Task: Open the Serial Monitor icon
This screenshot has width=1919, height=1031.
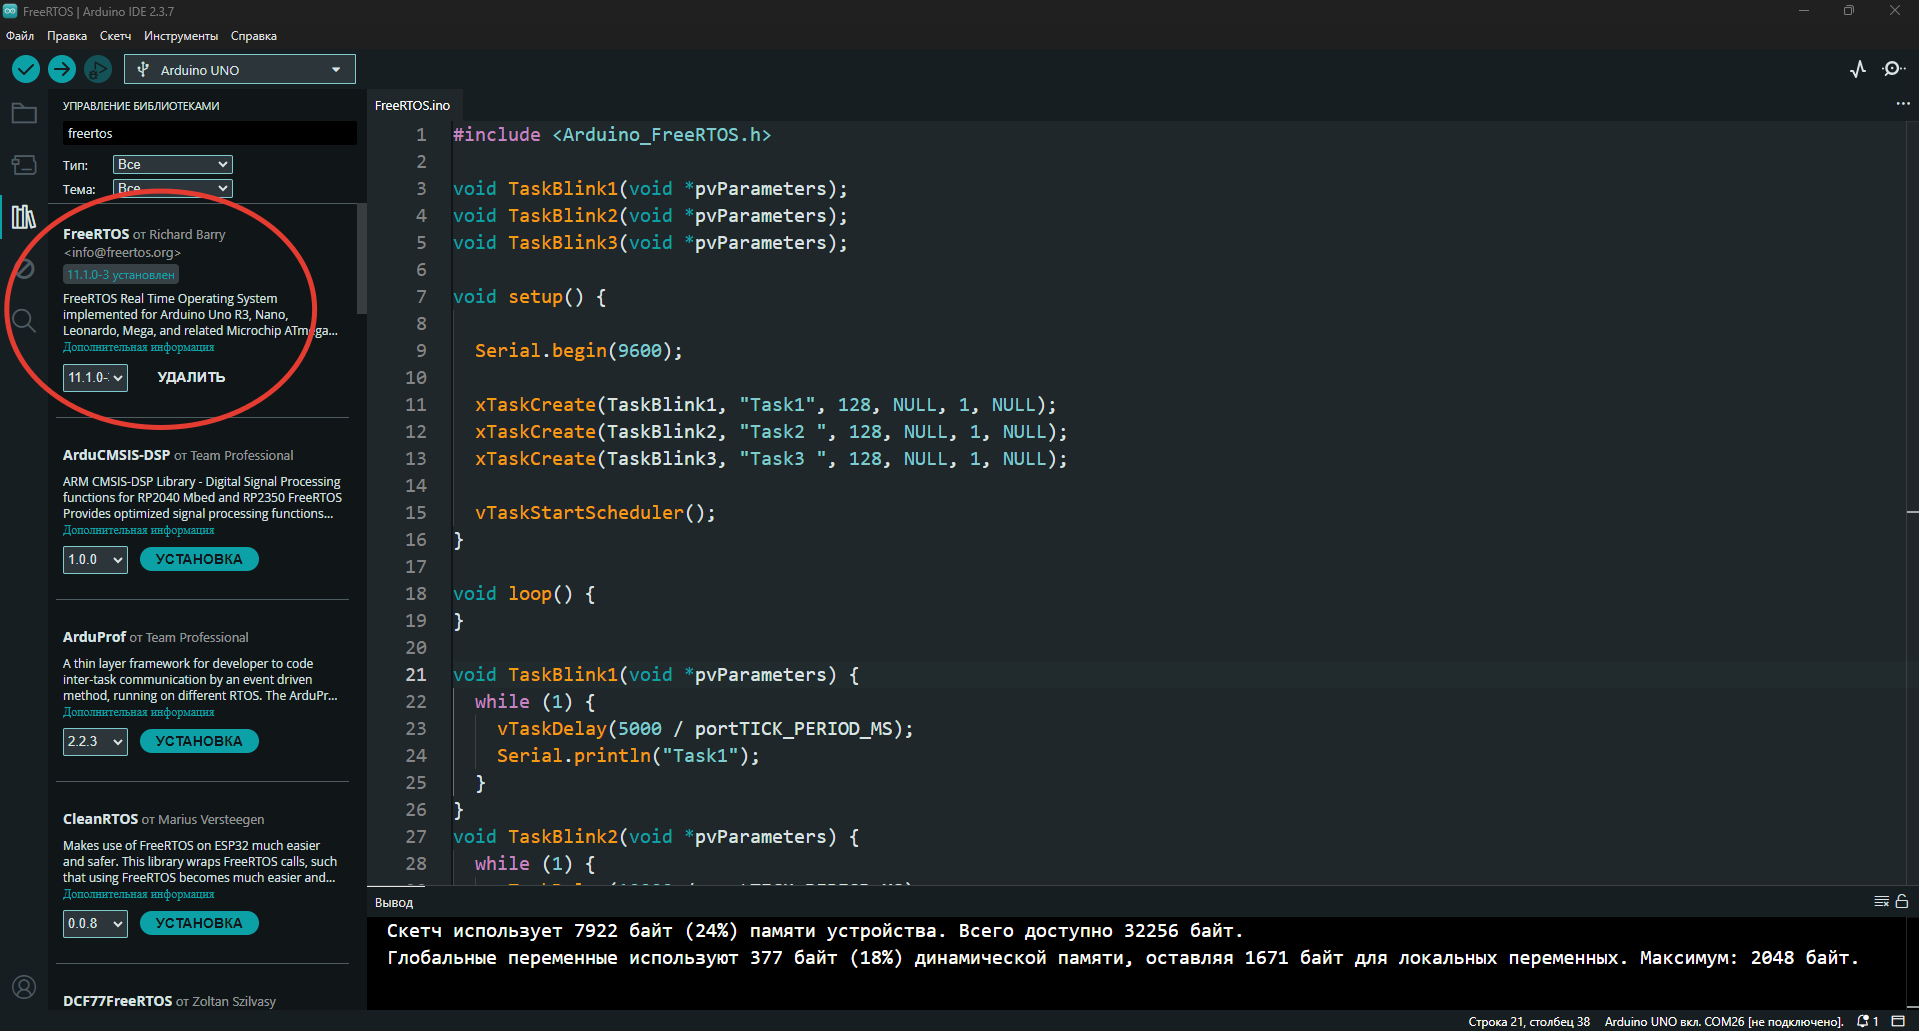Action: pos(1893,69)
